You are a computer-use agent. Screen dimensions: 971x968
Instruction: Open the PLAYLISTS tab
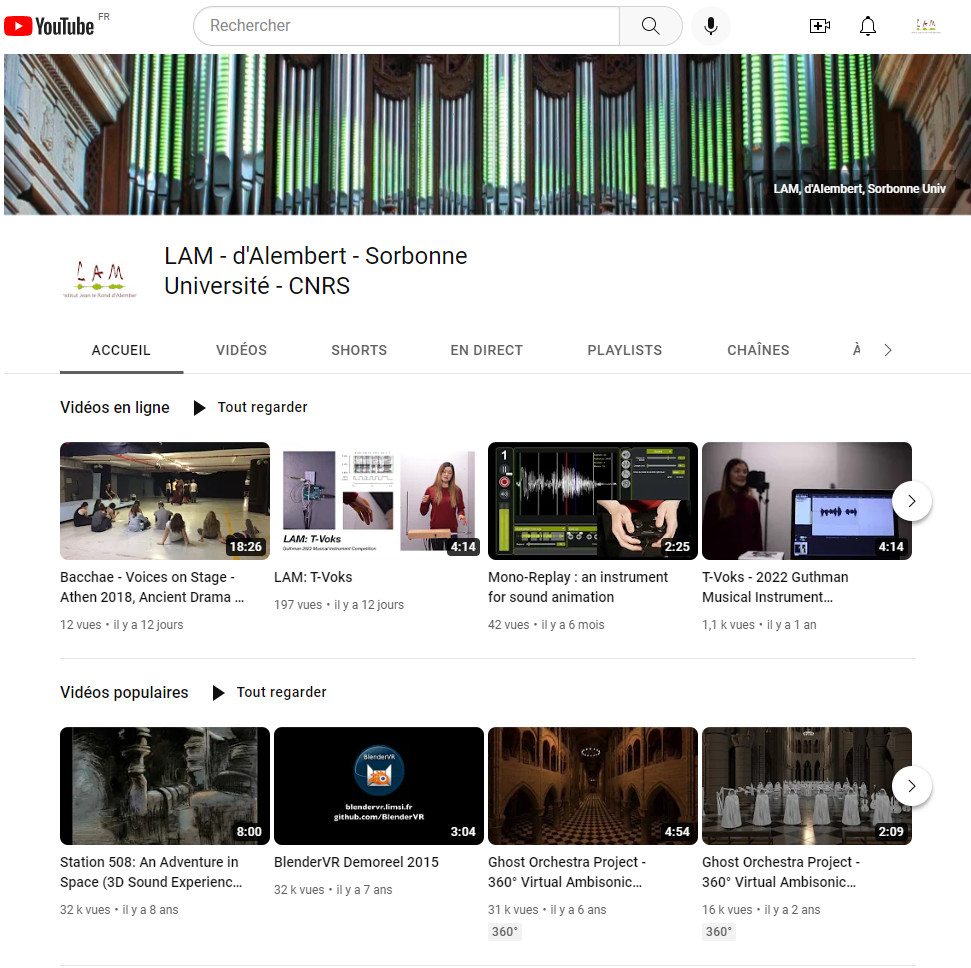pyautogui.click(x=624, y=350)
